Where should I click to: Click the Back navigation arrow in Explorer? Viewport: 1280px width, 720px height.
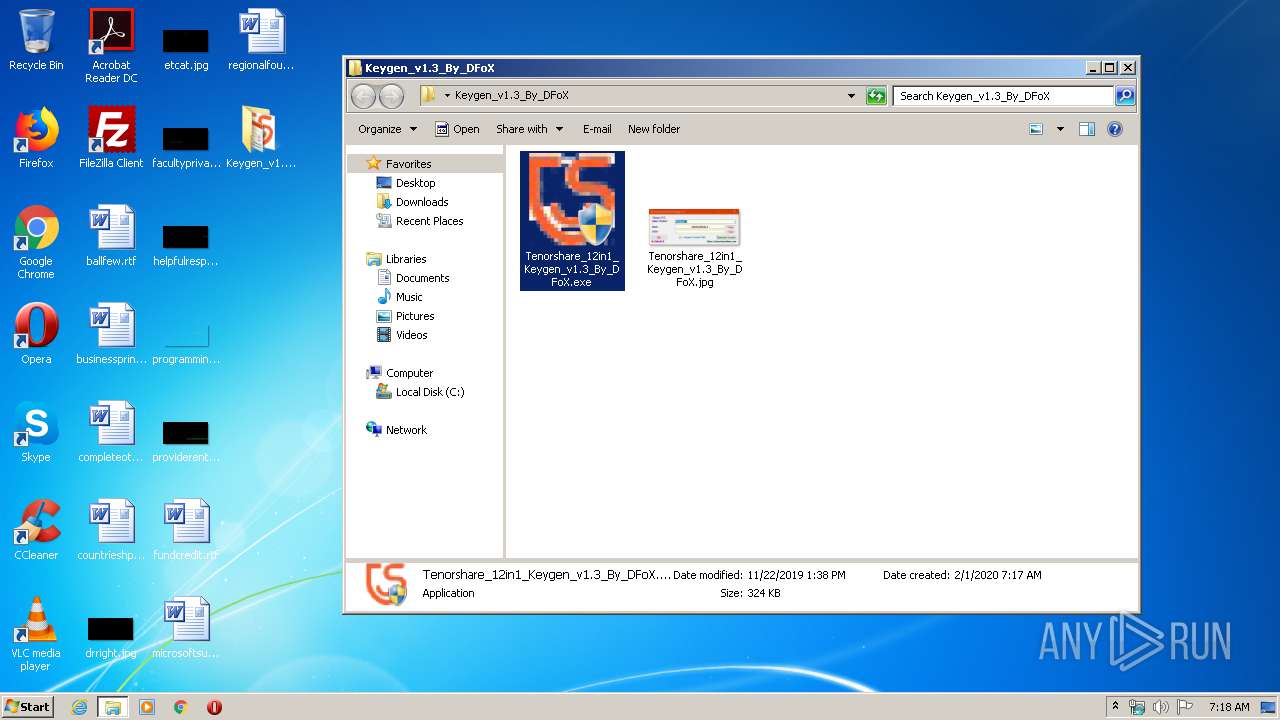363,96
